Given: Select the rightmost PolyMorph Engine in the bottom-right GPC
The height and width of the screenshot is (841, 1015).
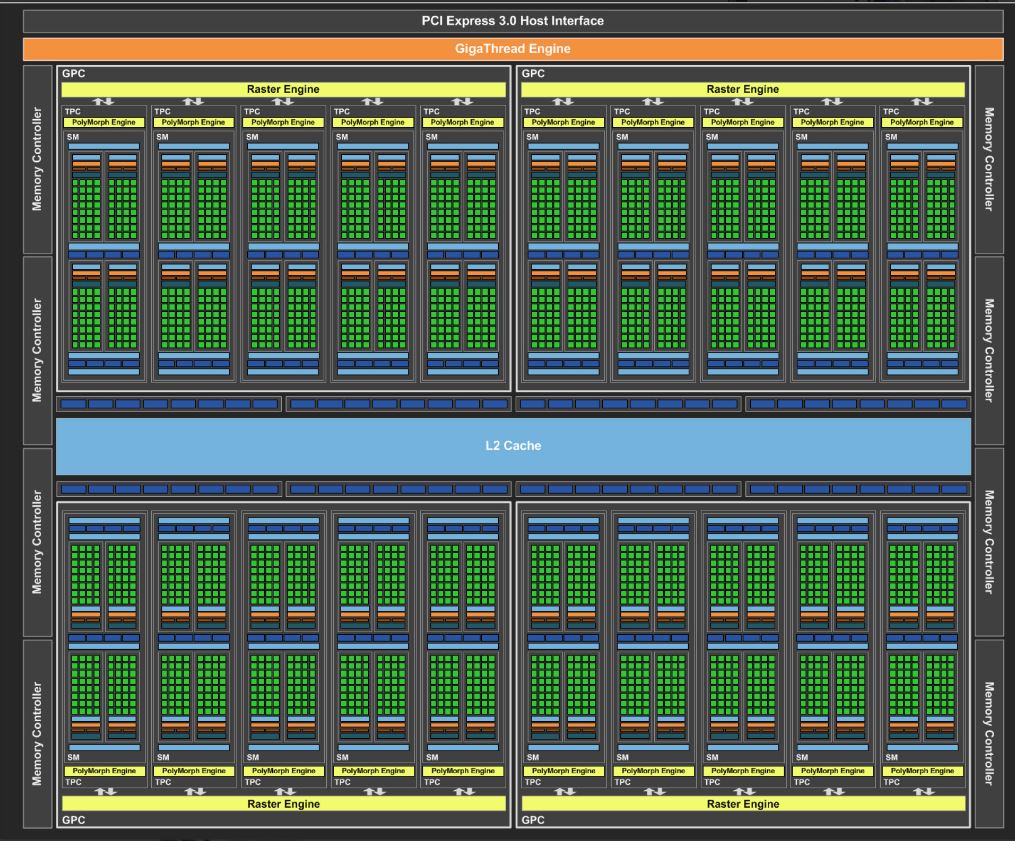Looking at the screenshot, I should (924, 771).
